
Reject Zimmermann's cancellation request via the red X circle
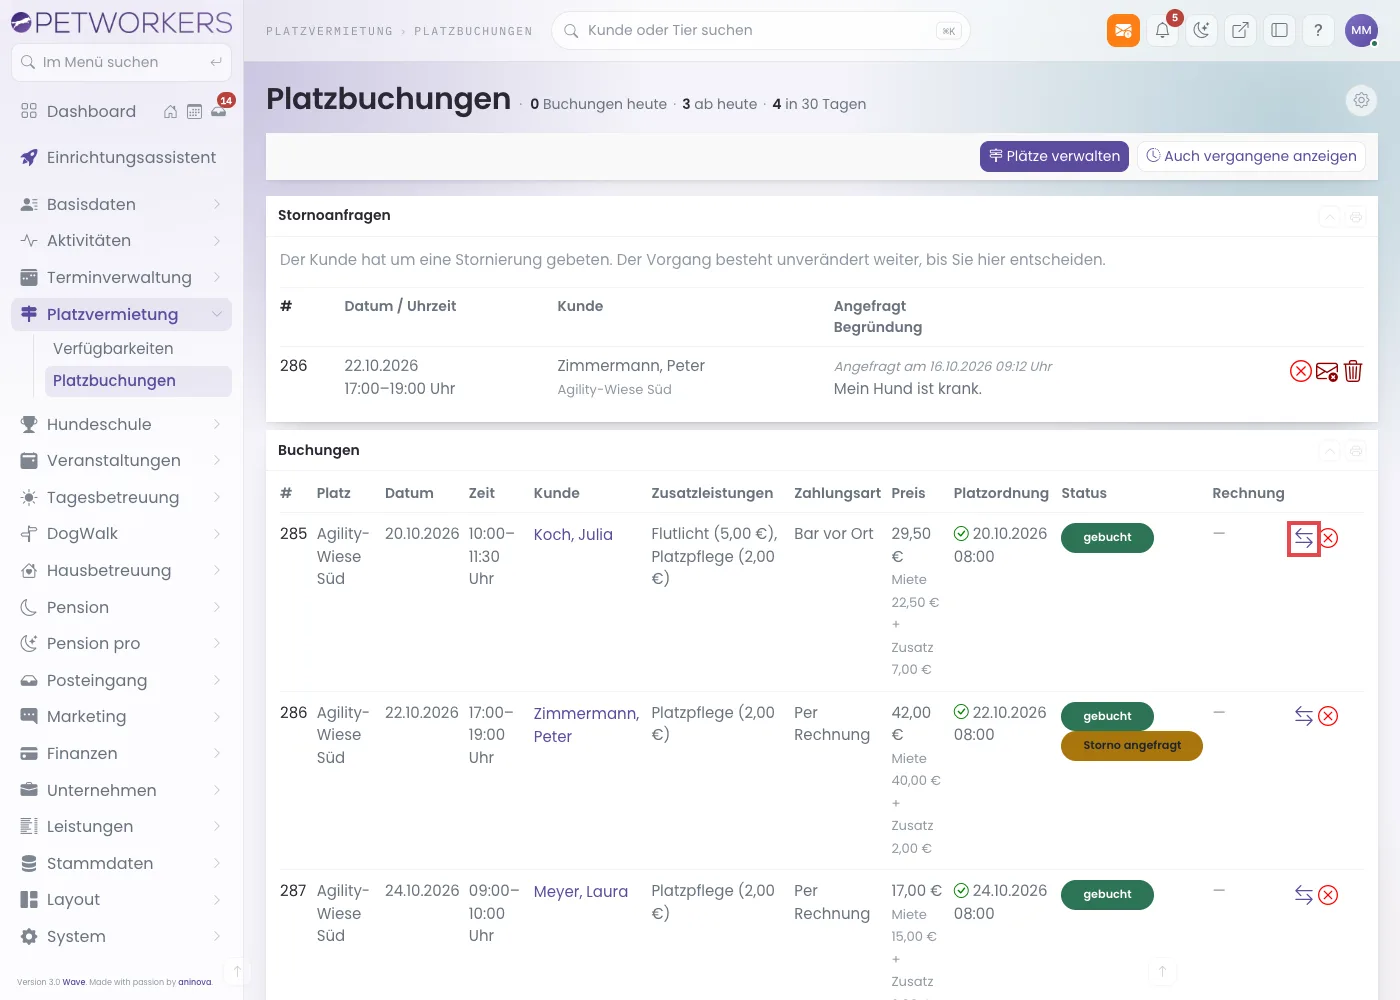point(1301,371)
